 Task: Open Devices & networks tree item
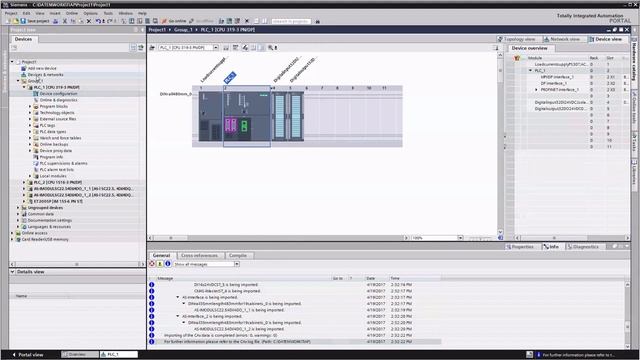45,75
